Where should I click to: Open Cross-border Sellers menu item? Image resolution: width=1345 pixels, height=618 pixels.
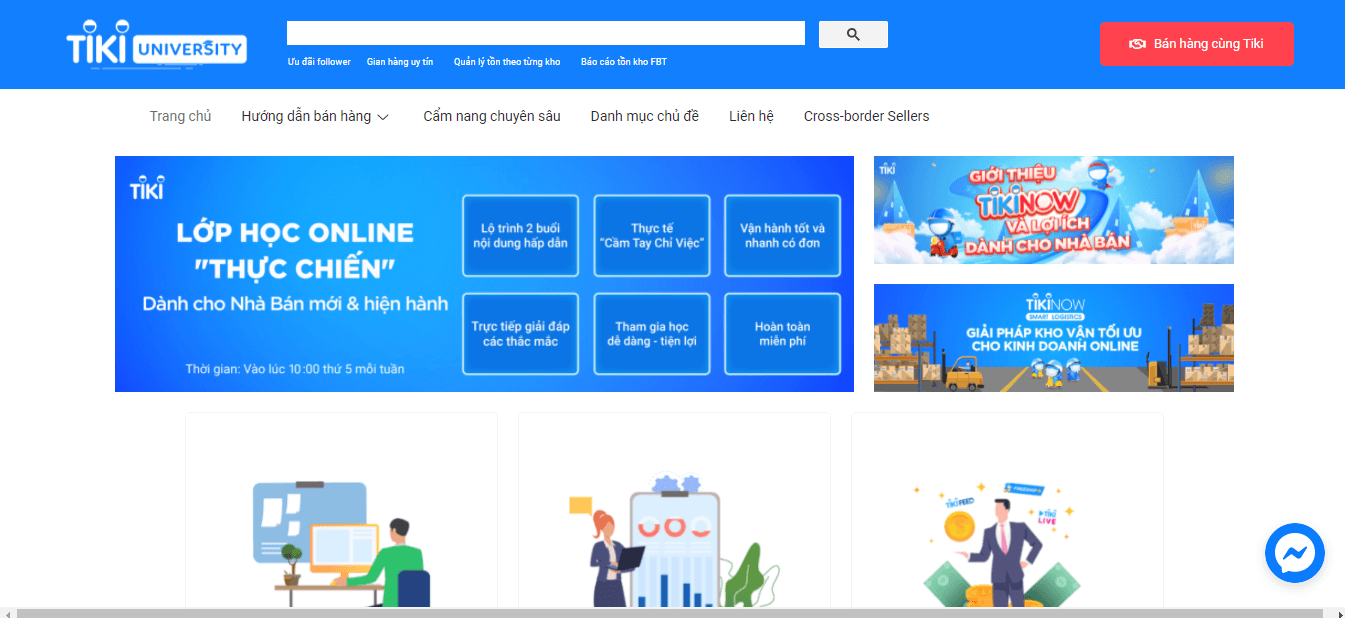click(867, 116)
